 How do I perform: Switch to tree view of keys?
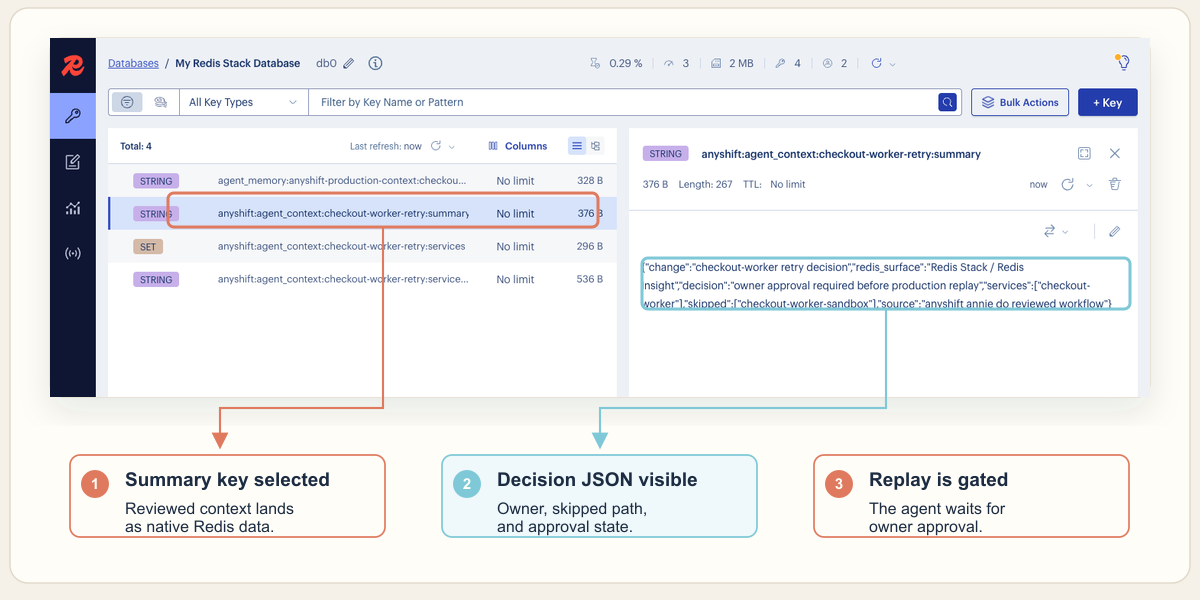click(595, 146)
